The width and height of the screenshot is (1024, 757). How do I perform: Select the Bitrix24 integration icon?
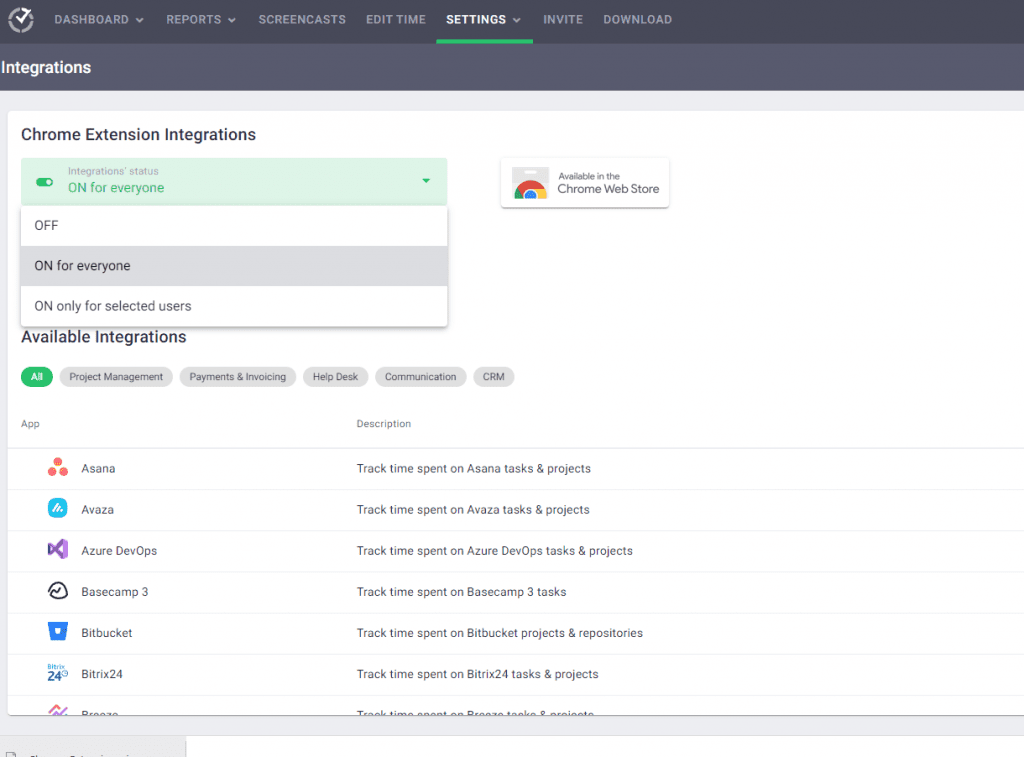coord(56,673)
